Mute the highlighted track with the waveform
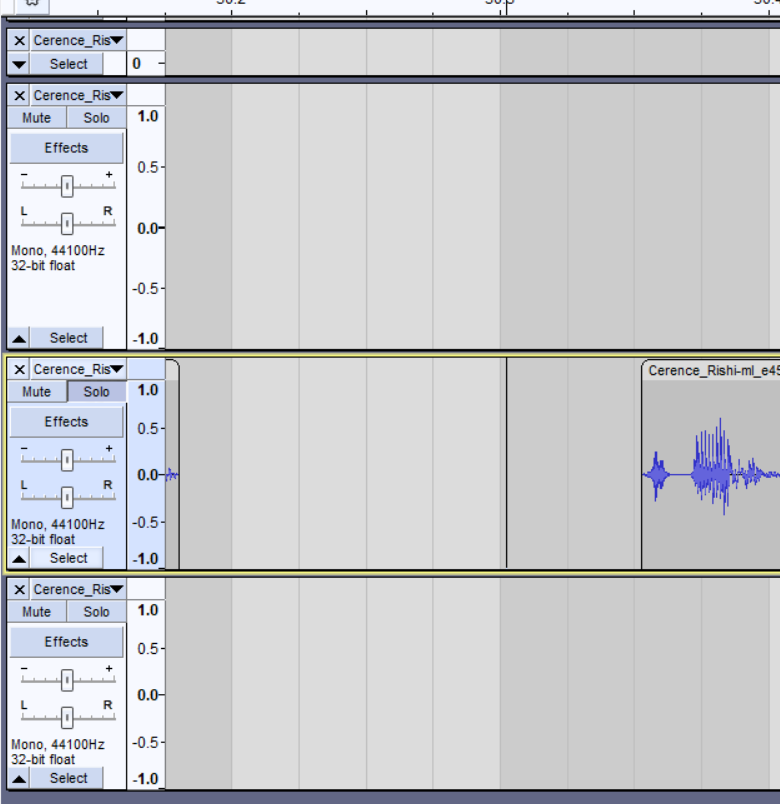The image size is (780, 804). (36, 392)
